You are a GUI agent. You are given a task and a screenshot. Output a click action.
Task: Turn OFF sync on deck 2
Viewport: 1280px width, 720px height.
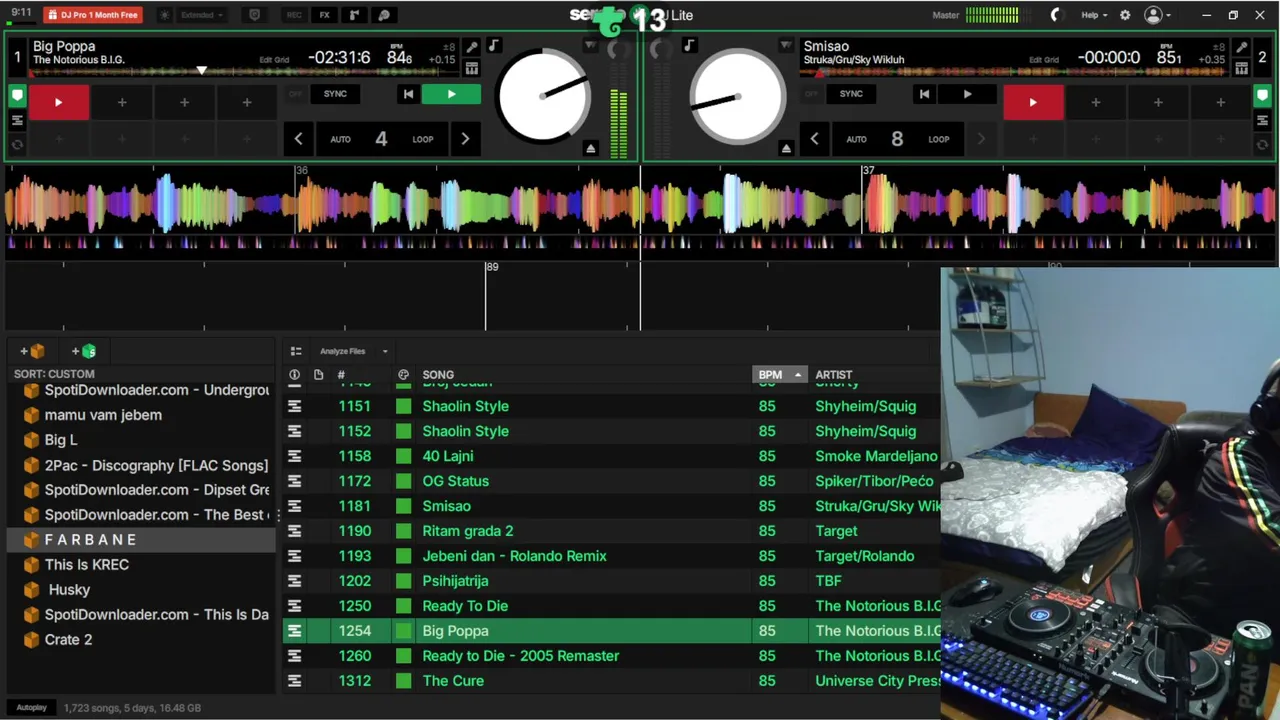click(x=811, y=94)
